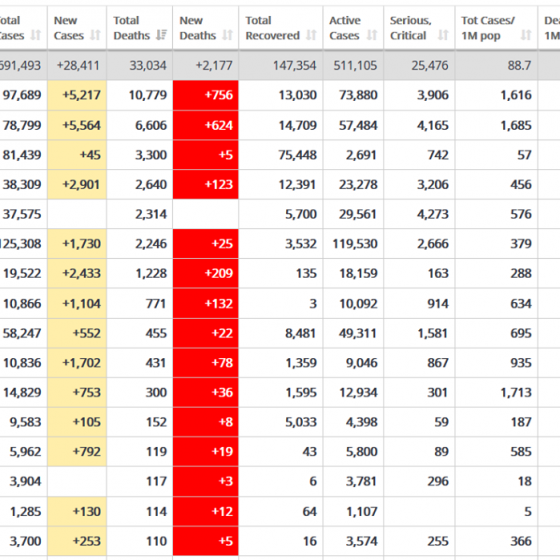560x560 pixels.
Task: Click the sort arrows icon for Total Cases
Action: click(x=35, y=35)
